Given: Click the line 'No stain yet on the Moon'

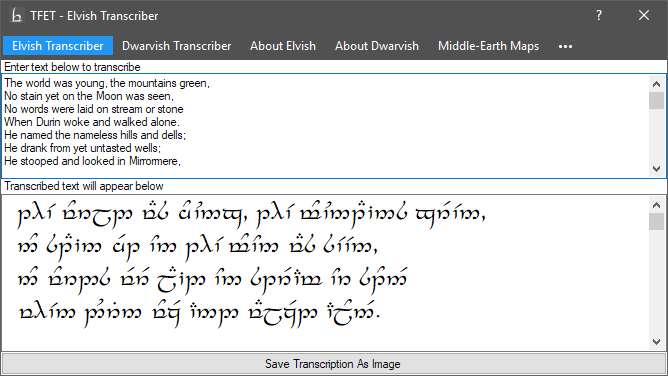Looking at the screenshot, I should click(89, 96).
